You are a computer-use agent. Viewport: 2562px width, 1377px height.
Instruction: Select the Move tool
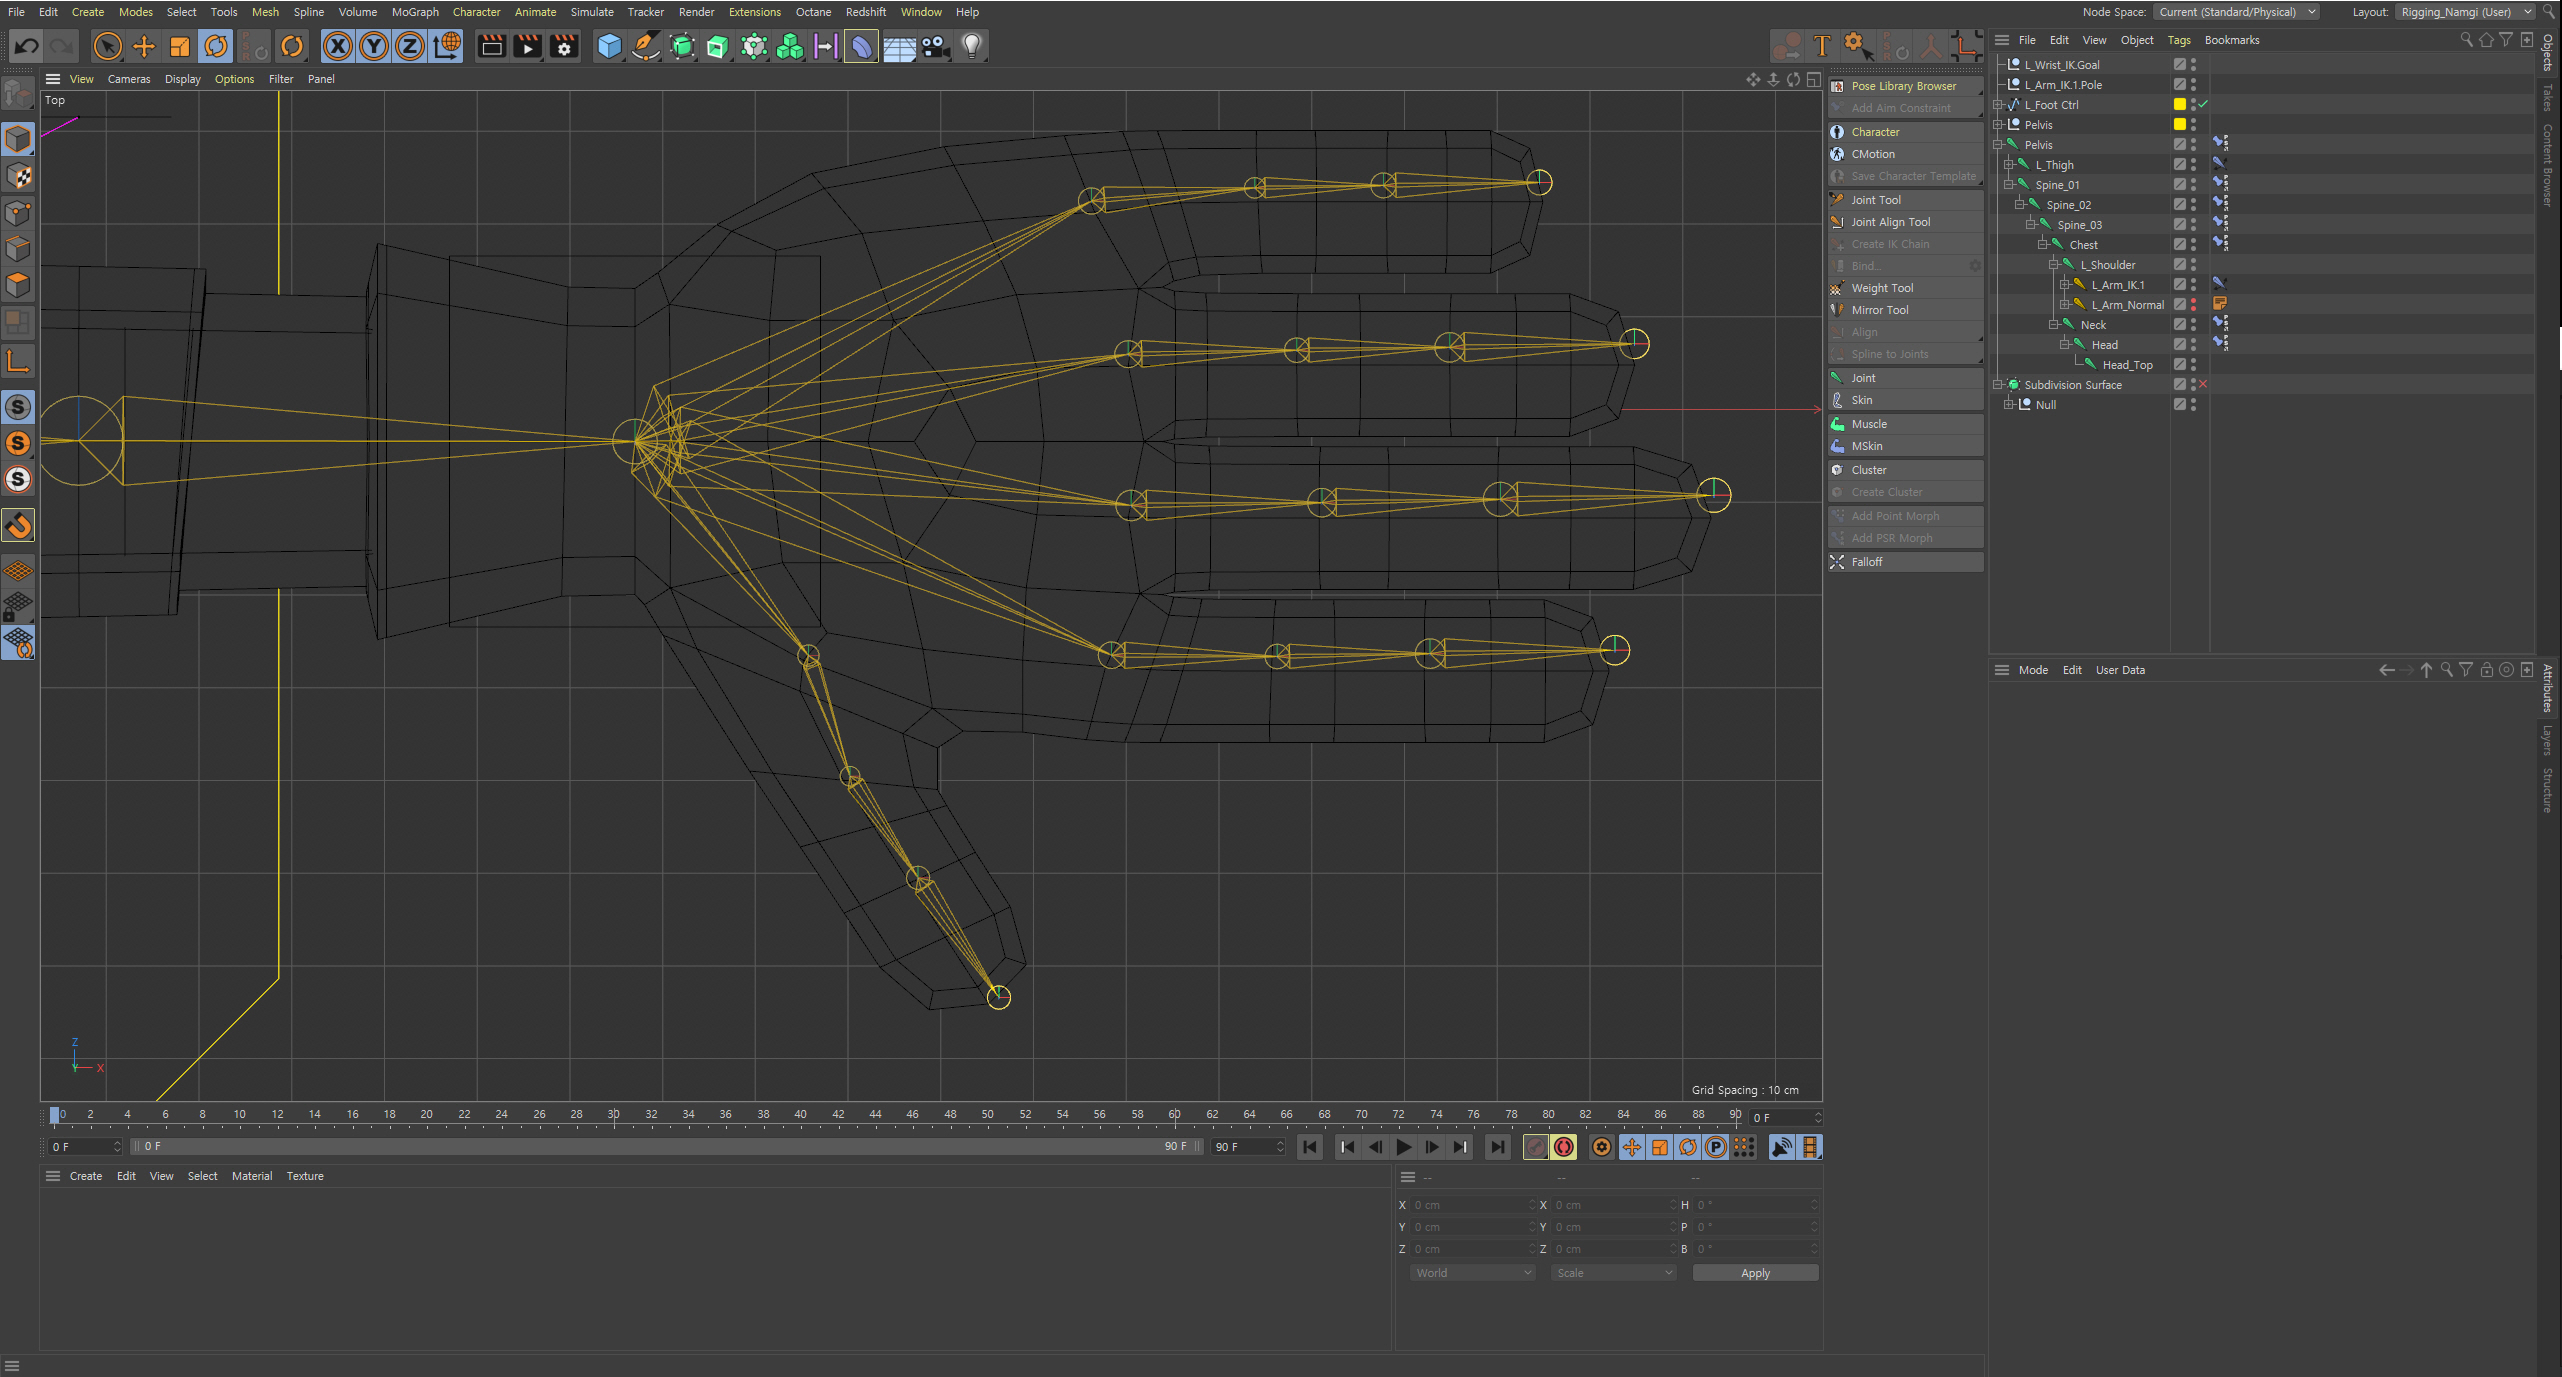(x=144, y=46)
